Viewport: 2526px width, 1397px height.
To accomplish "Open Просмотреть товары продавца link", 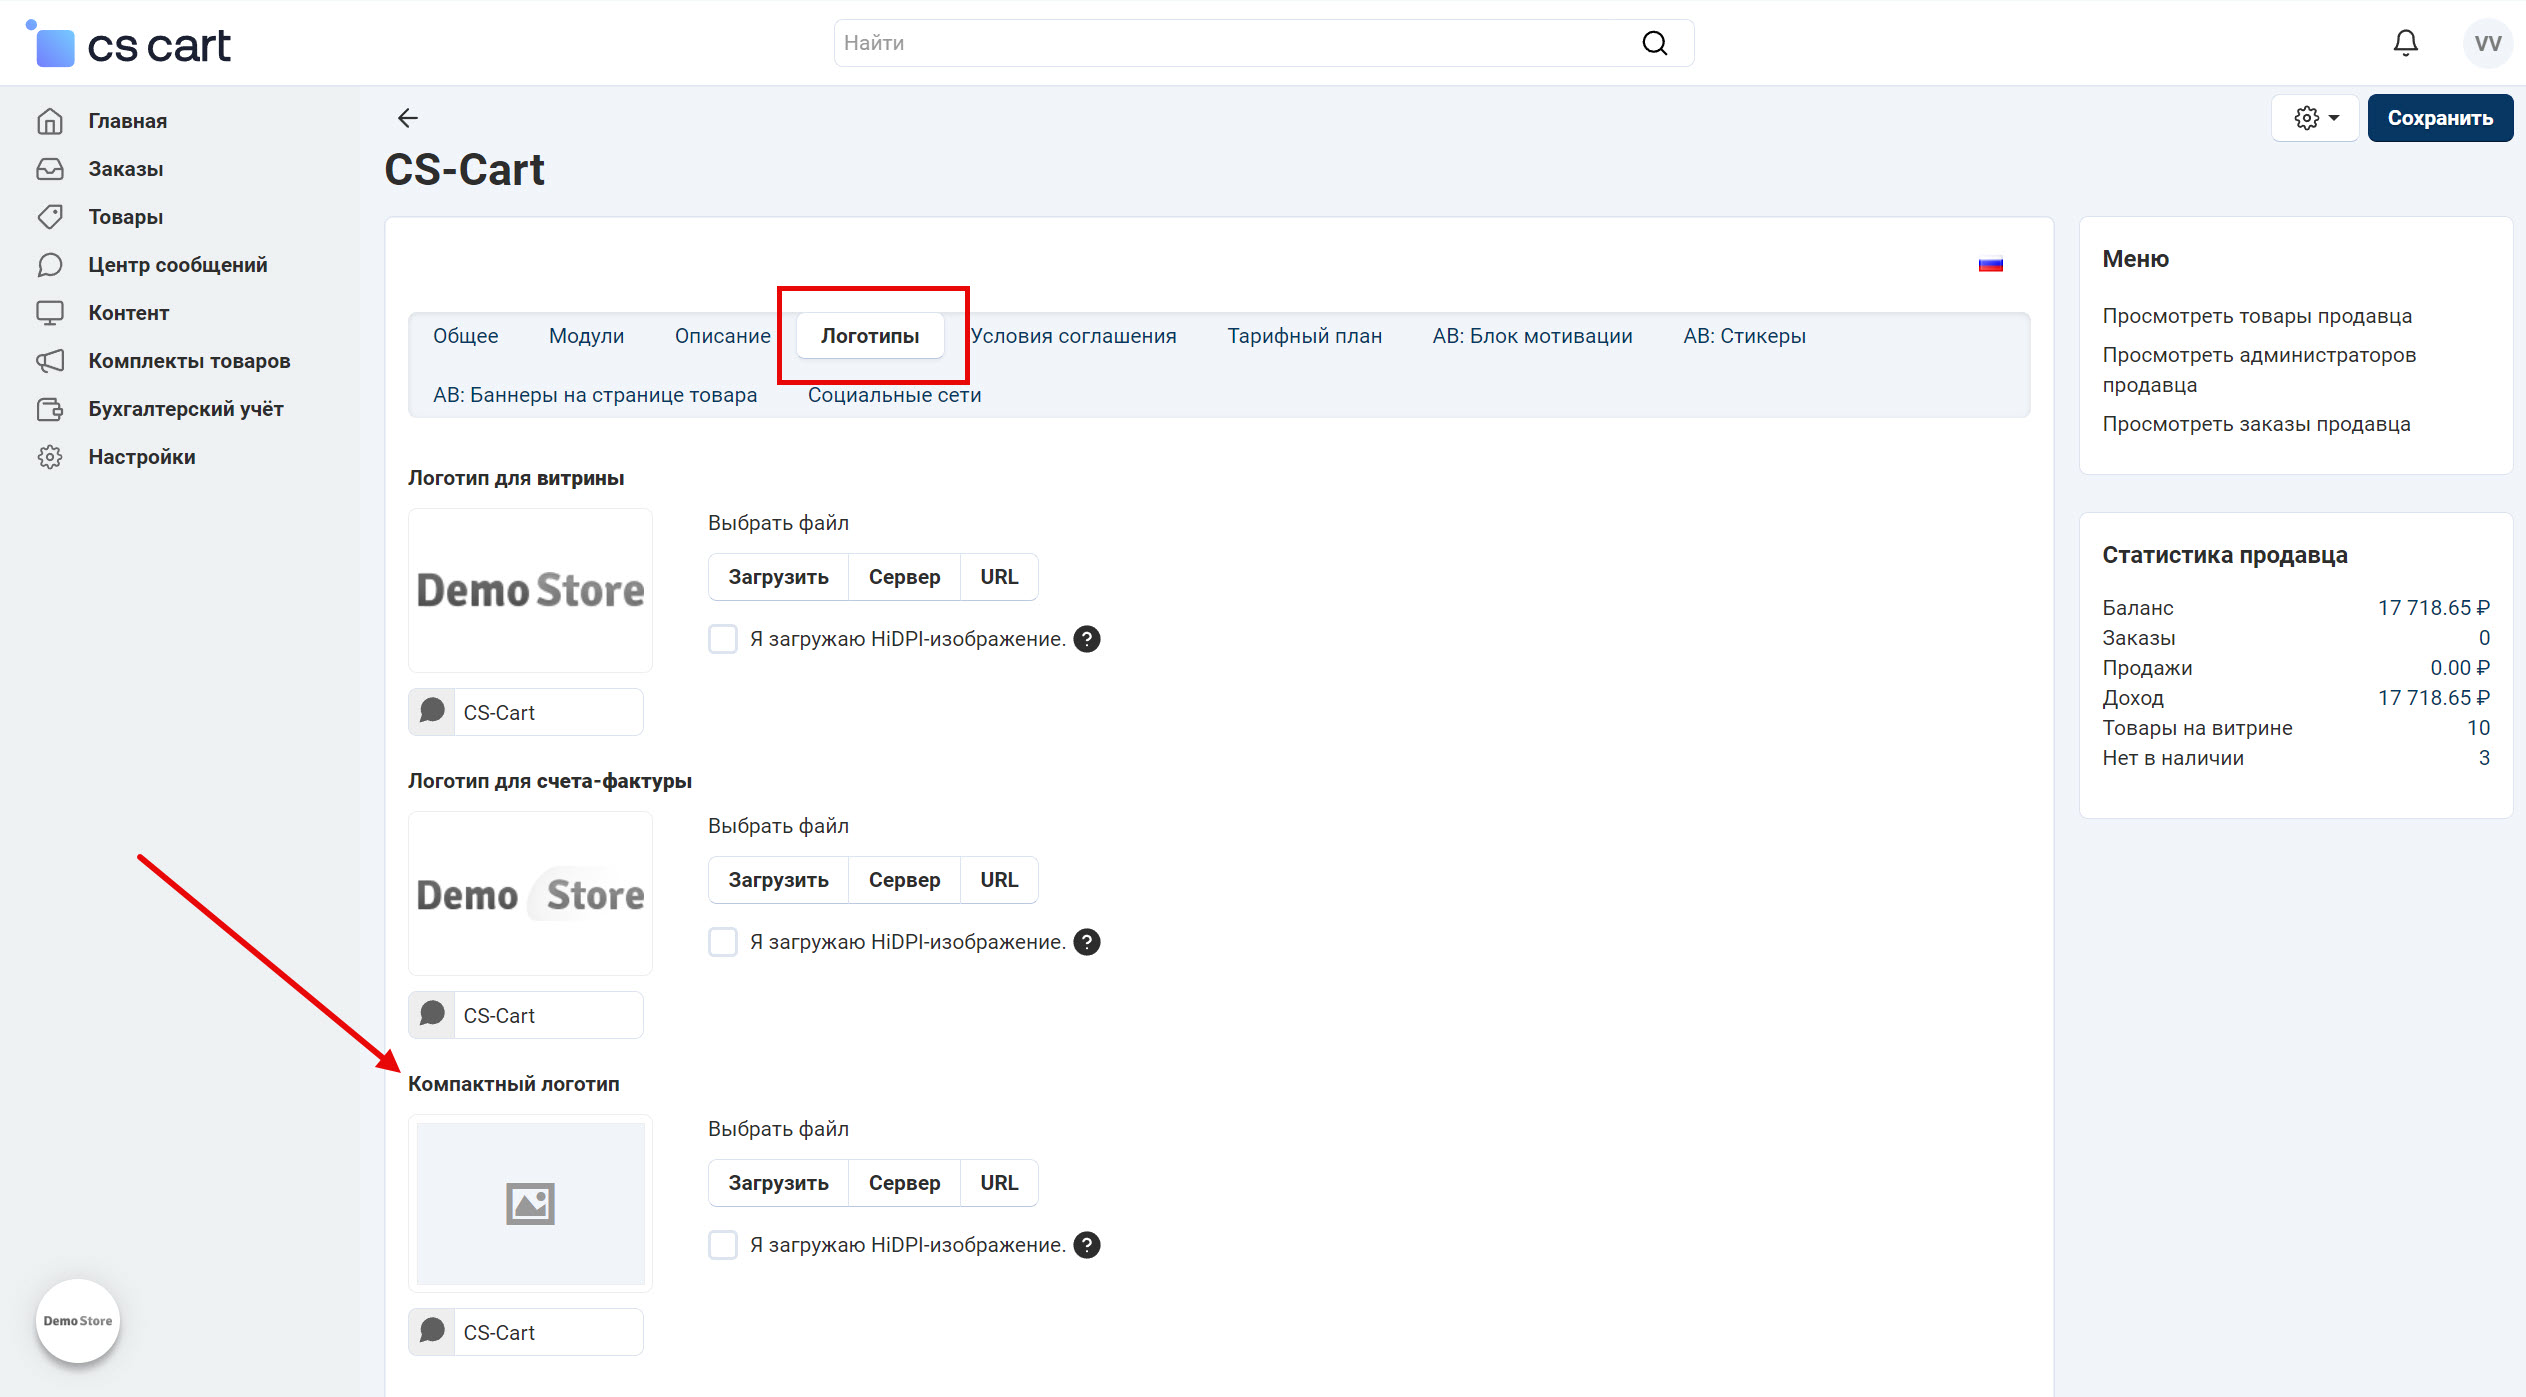I will tap(2257, 316).
